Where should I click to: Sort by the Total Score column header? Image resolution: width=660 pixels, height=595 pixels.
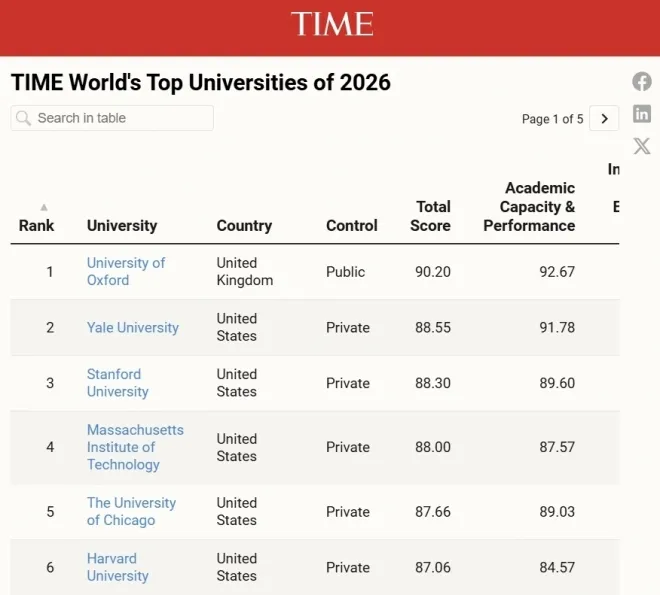tap(431, 216)
